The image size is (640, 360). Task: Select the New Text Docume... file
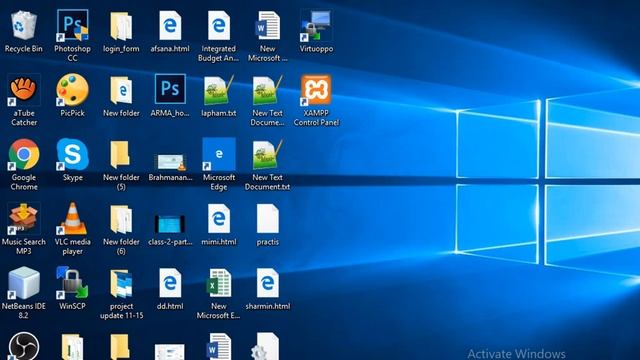[268, 90]
